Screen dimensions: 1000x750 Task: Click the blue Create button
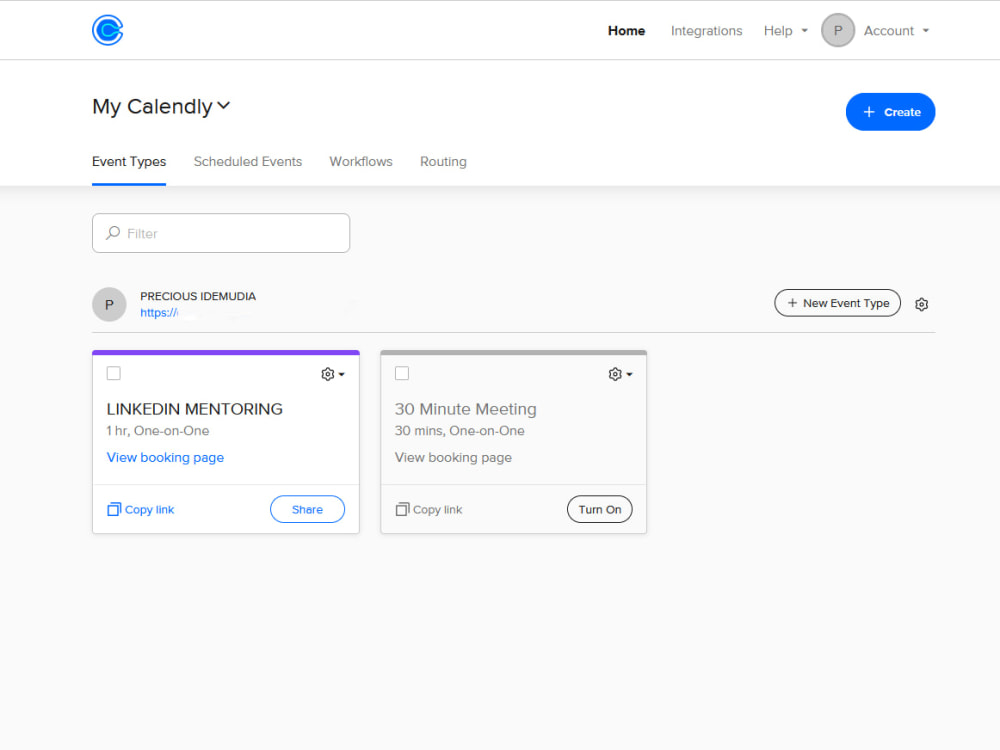click(890, 112)
